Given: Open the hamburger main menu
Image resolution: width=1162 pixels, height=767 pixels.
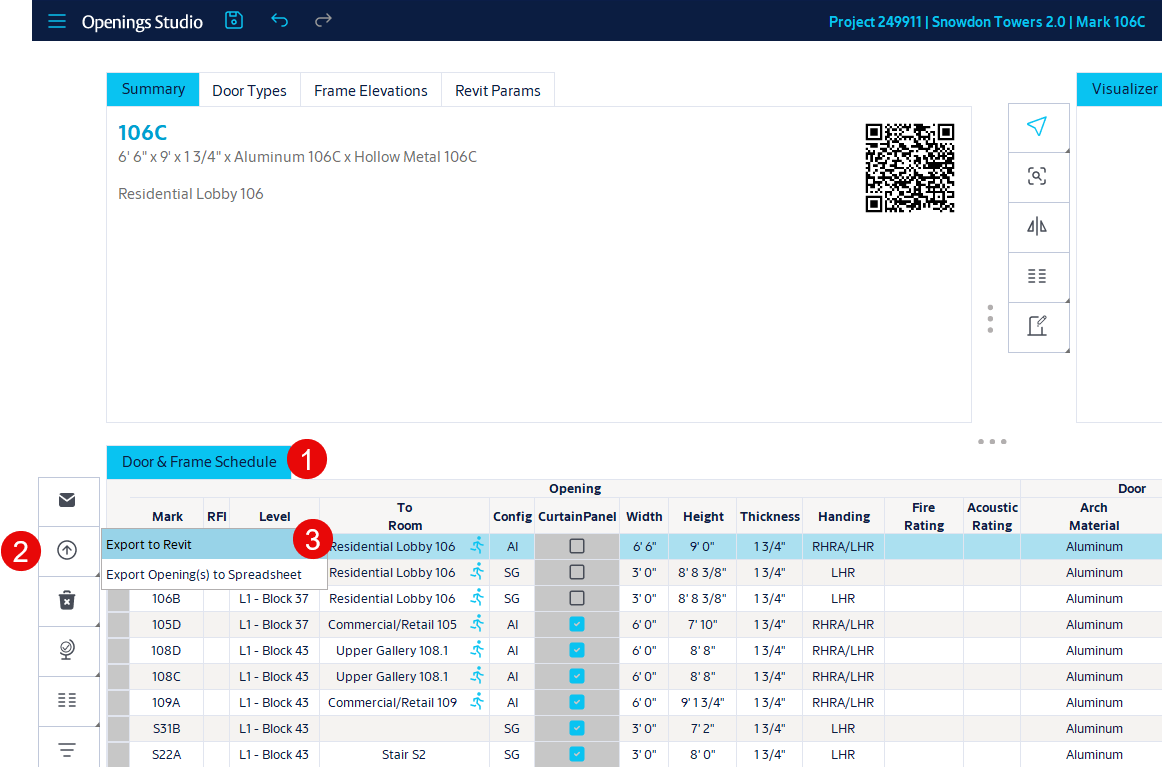Looking at the screenshot, I should click(57, 21).
